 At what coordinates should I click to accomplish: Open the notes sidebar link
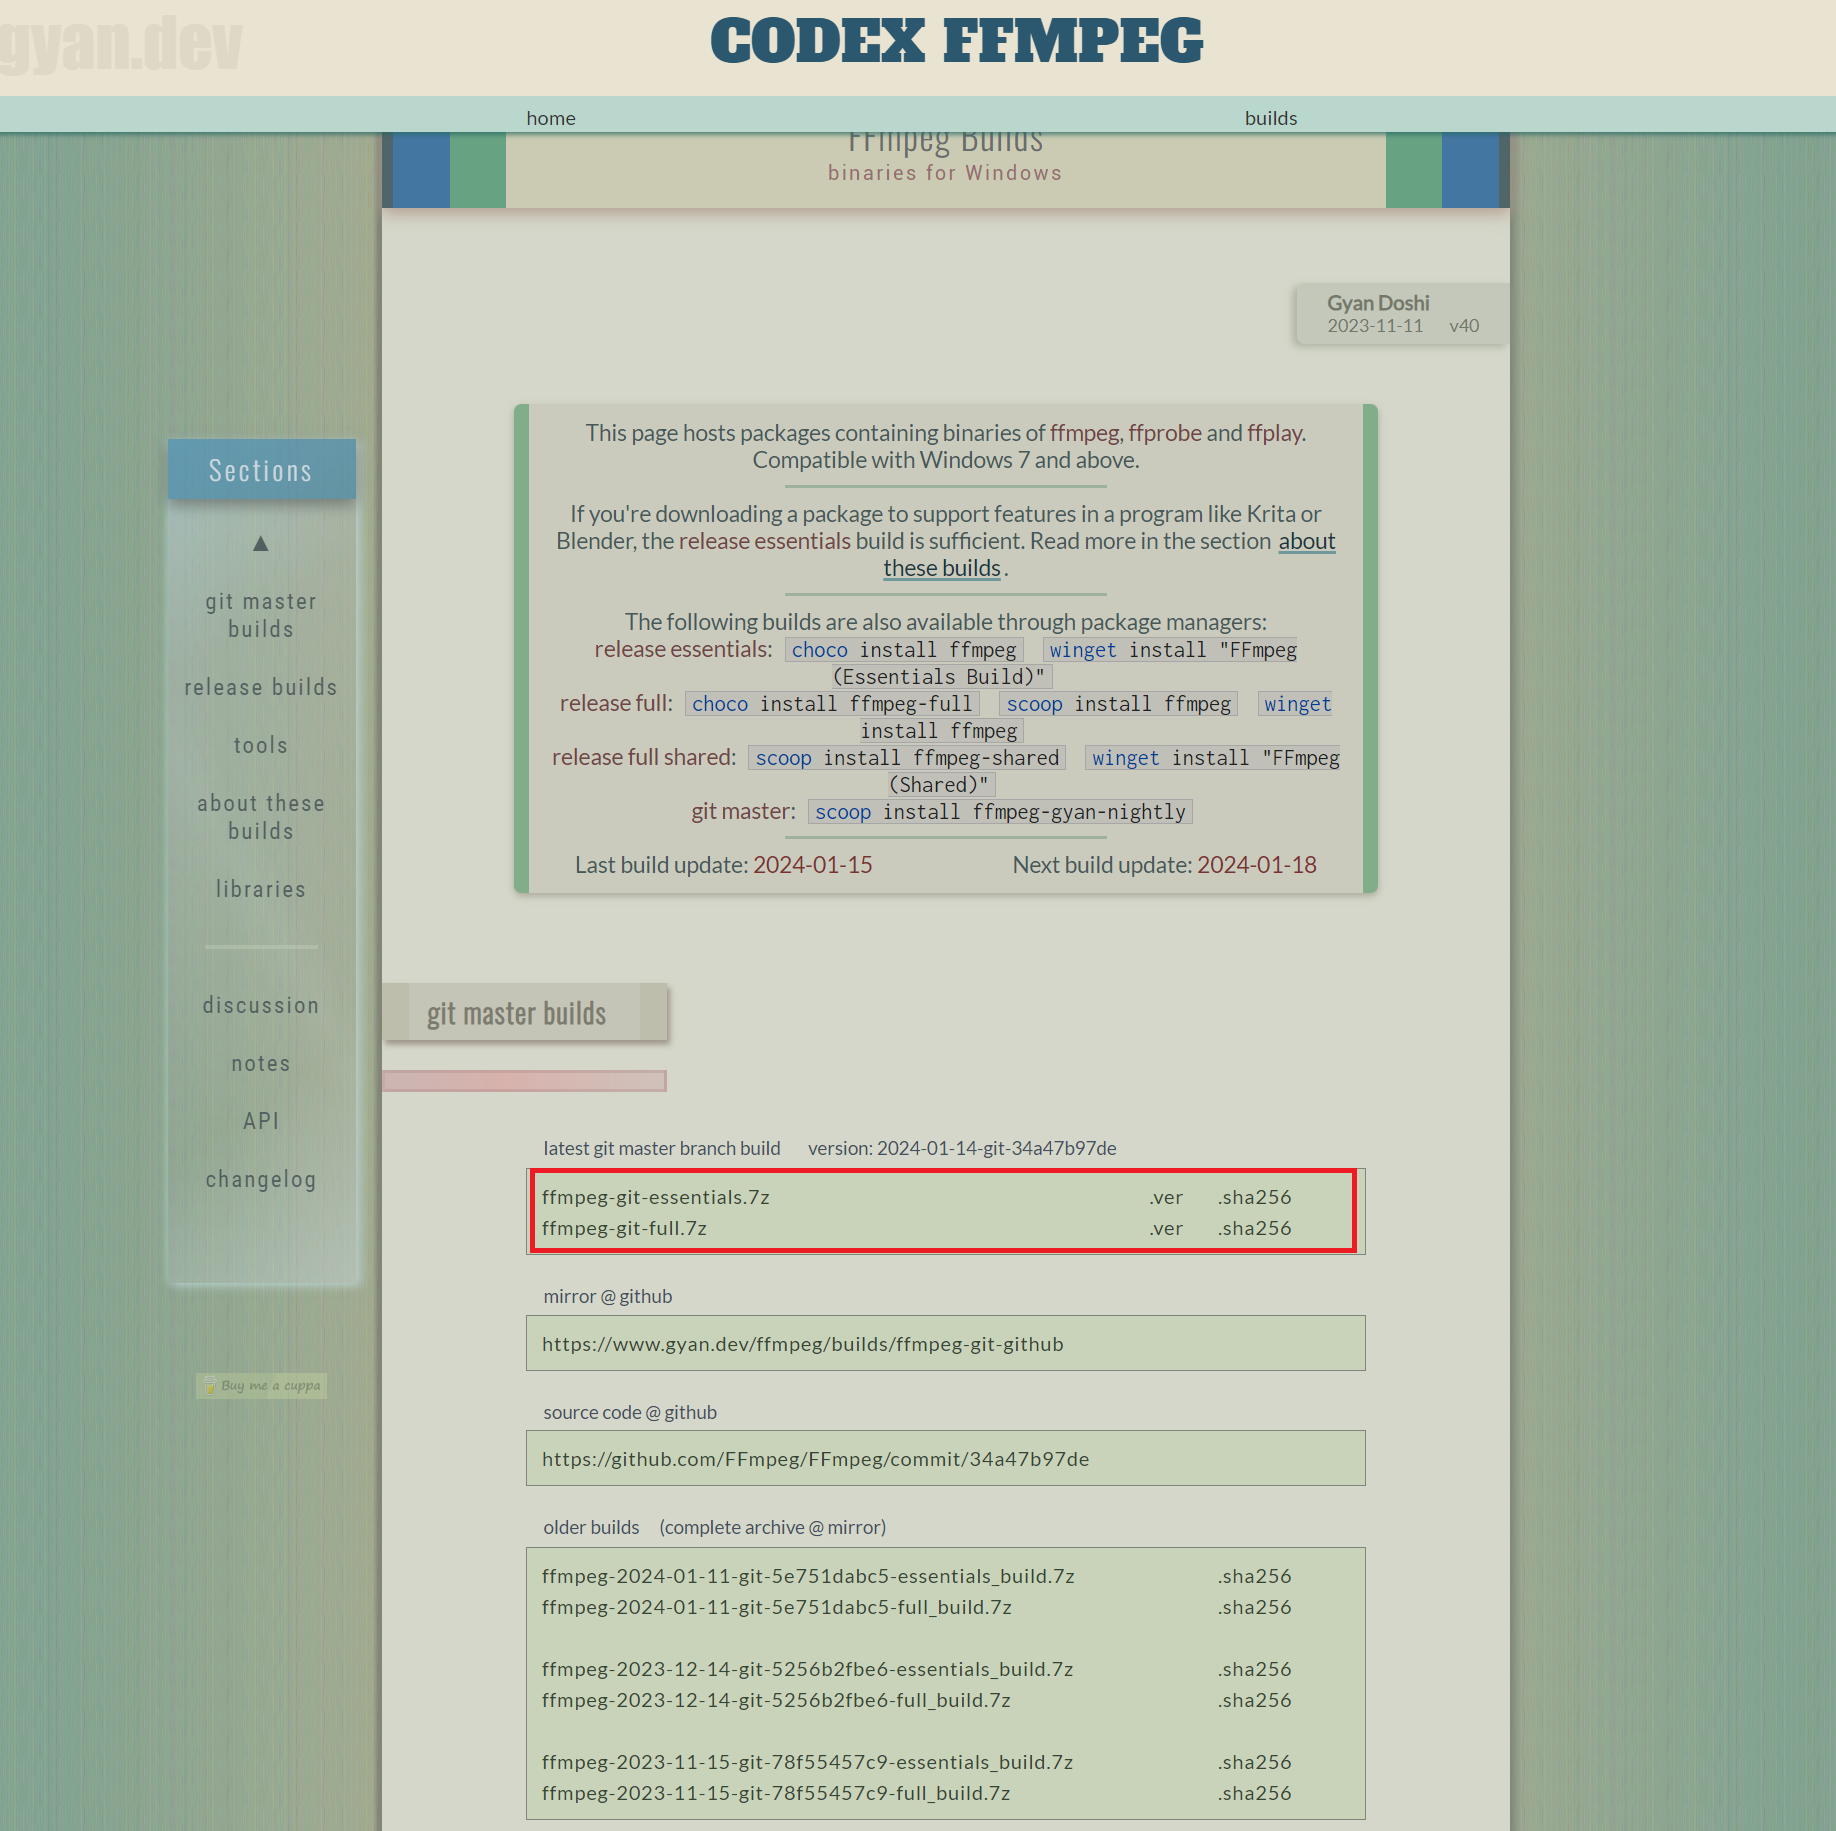(x=261, y=1063)
